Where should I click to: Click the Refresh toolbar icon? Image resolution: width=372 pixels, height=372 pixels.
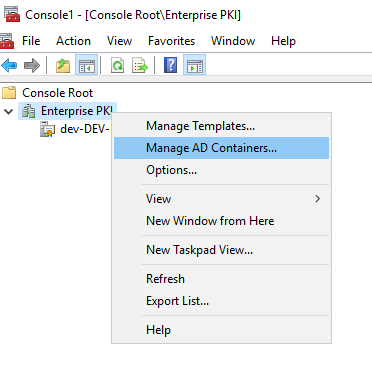click(x=117, y=65)
